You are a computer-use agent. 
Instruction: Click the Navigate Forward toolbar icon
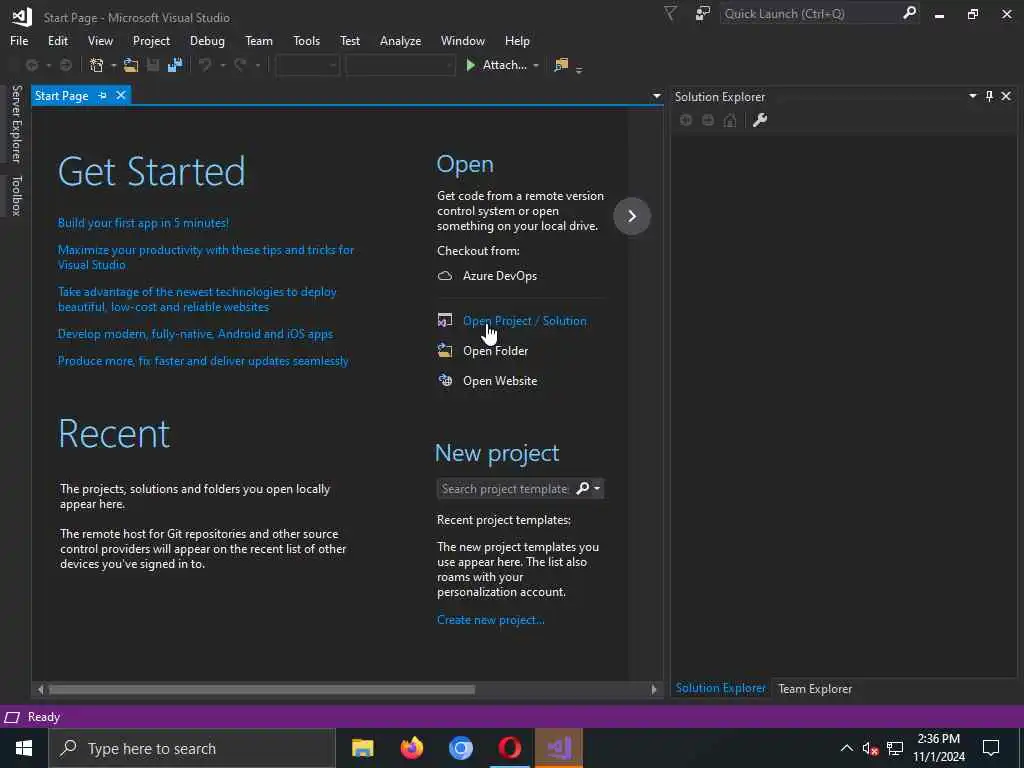click(66, 65)
